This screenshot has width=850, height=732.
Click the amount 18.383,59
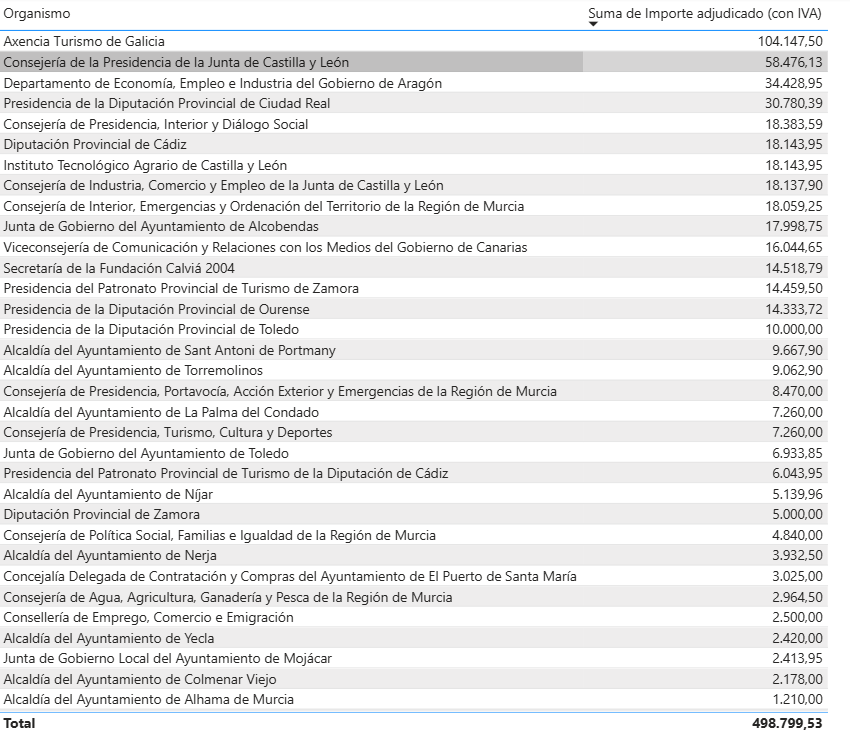pyautogui.click(x=794, y=124)
